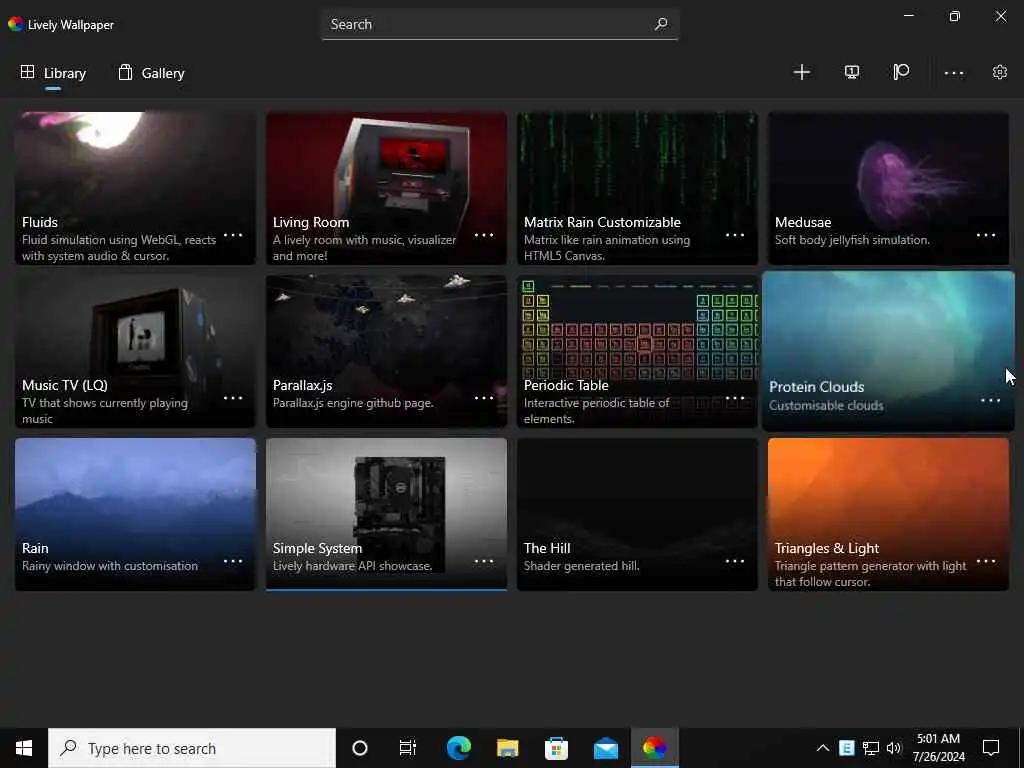Open more options for Rain wallpaper
The width and height of the screenshot is (1024, 768).
(233, 561)
